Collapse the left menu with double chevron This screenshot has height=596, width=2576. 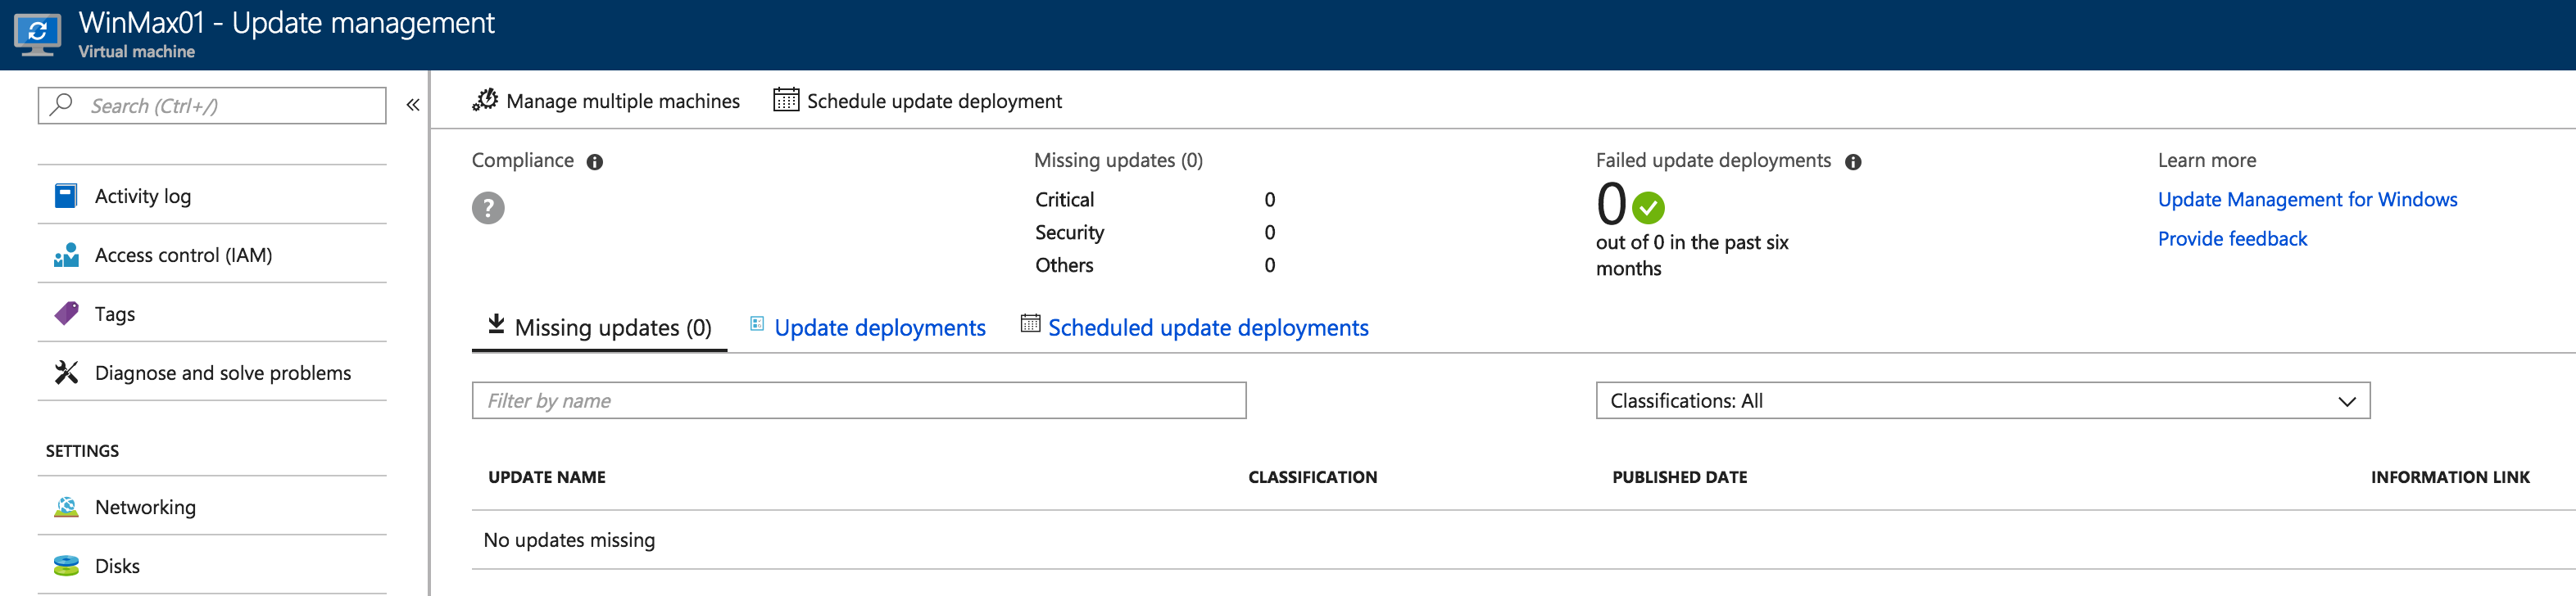click(413, 105)
